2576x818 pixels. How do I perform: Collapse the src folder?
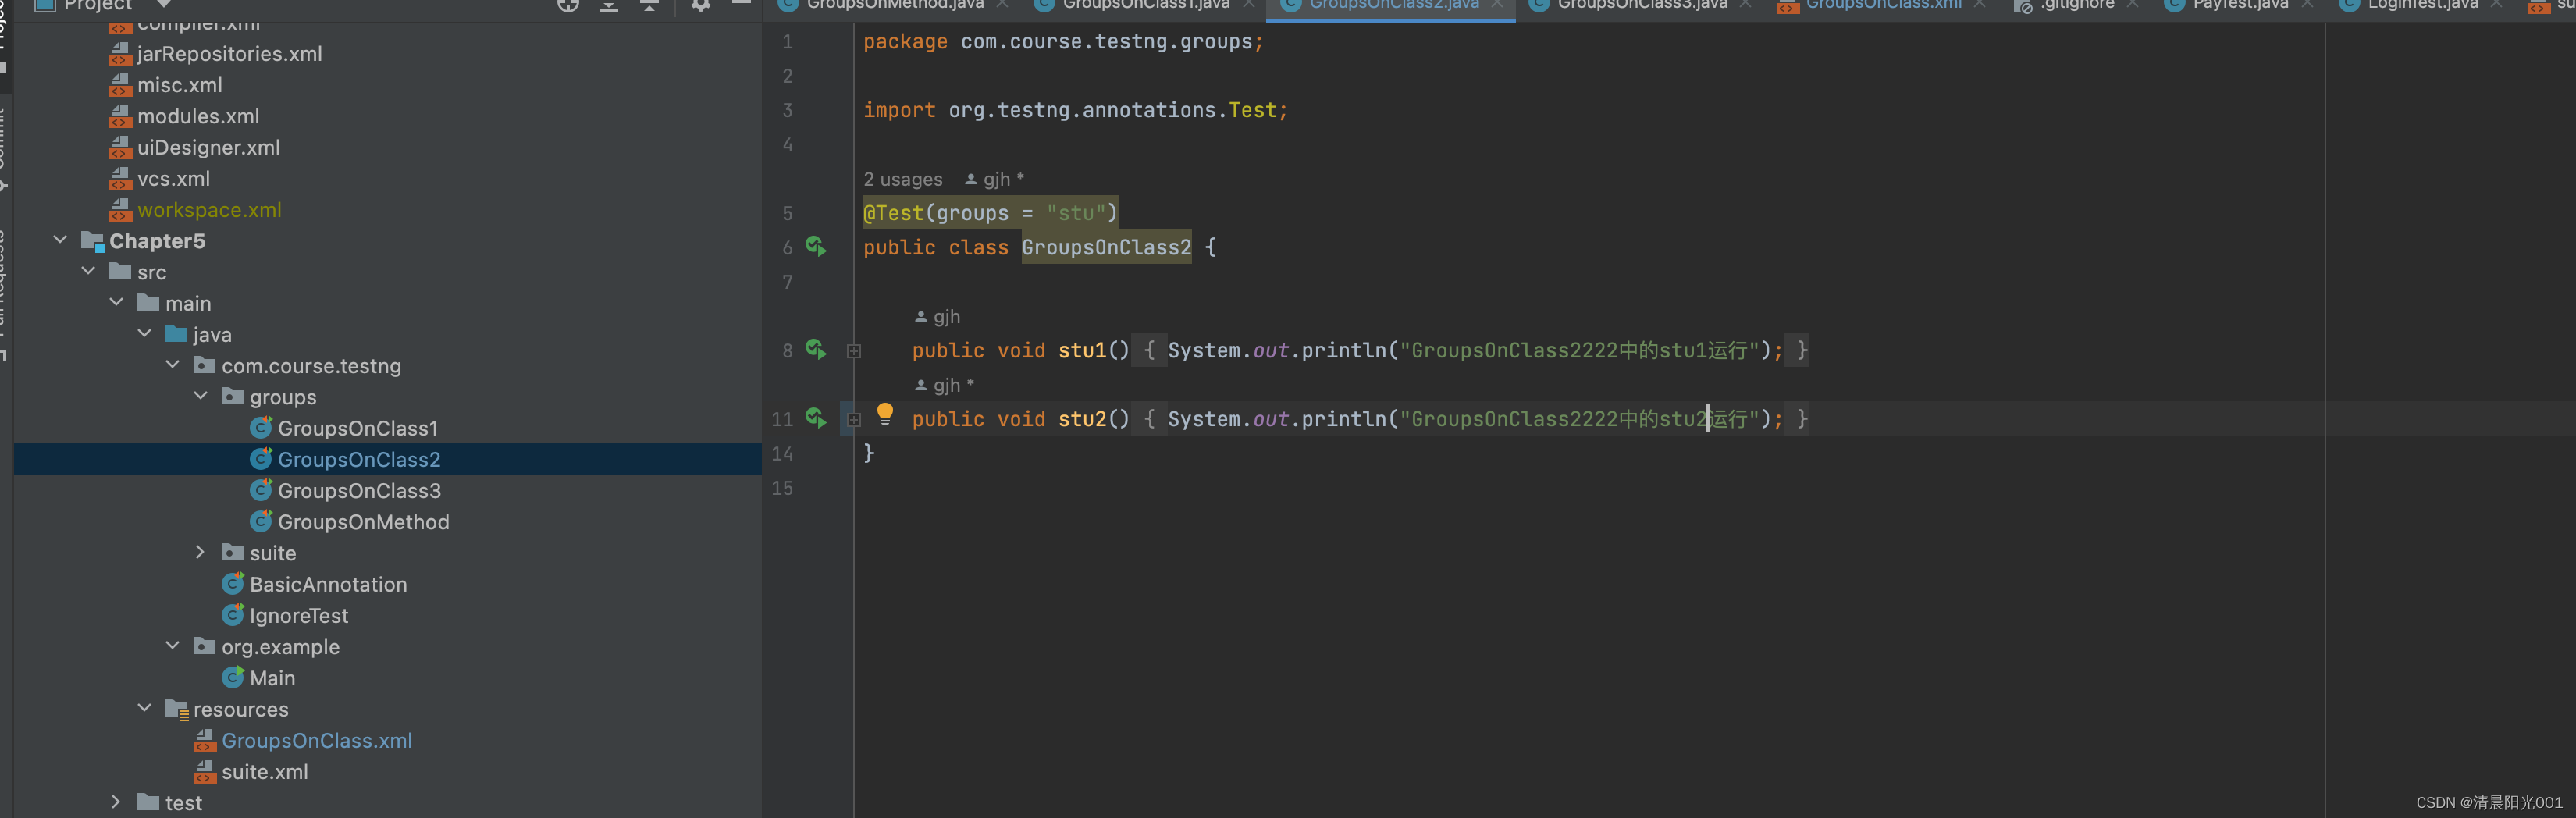pyautogui.click(x=88, y=271)
